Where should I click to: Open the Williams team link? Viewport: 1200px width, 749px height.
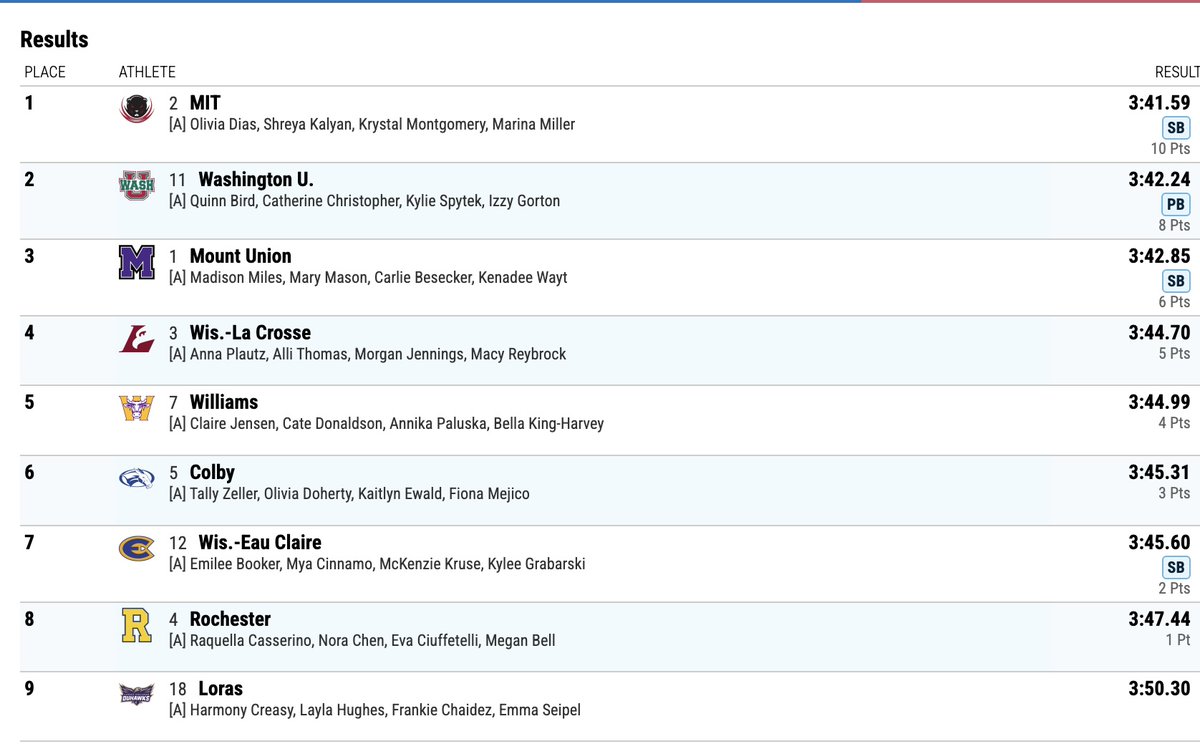(x=224, y=402)
